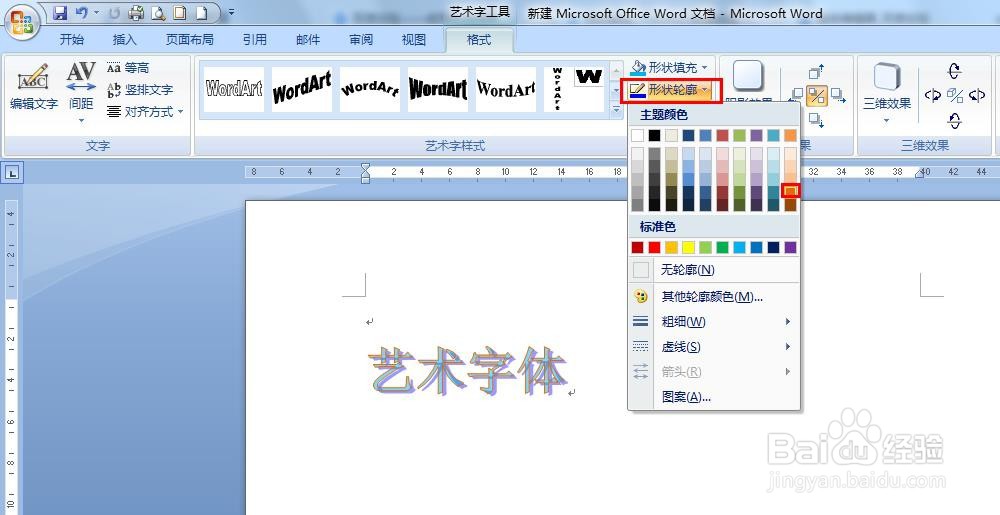
Task: Expand the 粗细 weight submenu
Action: coord(714,321)
